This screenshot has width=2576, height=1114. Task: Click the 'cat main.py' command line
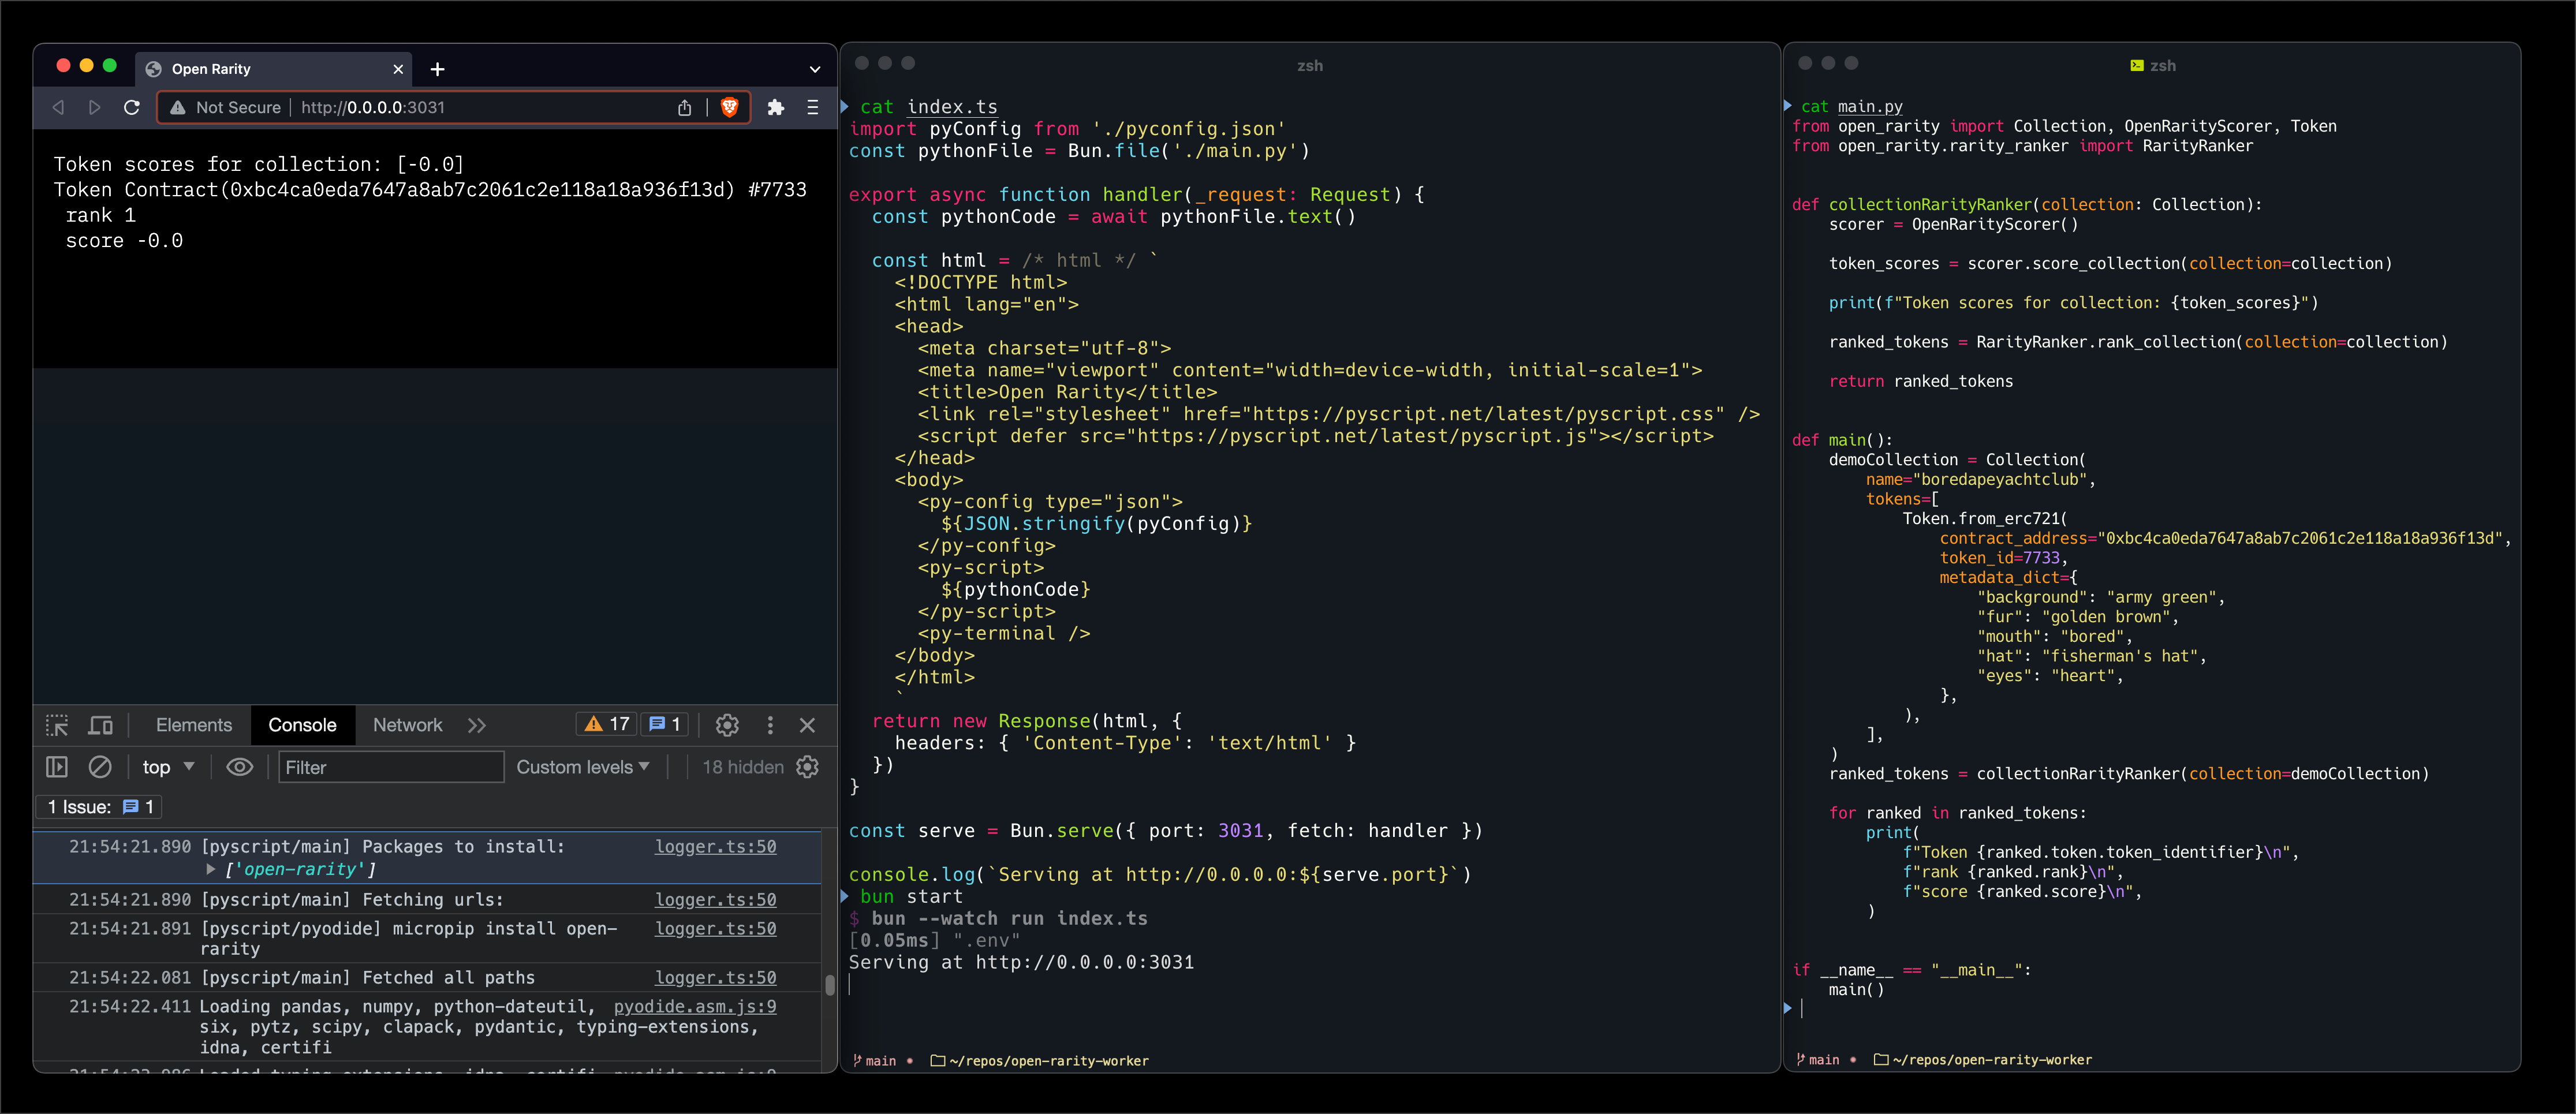tap(1852, 106)
